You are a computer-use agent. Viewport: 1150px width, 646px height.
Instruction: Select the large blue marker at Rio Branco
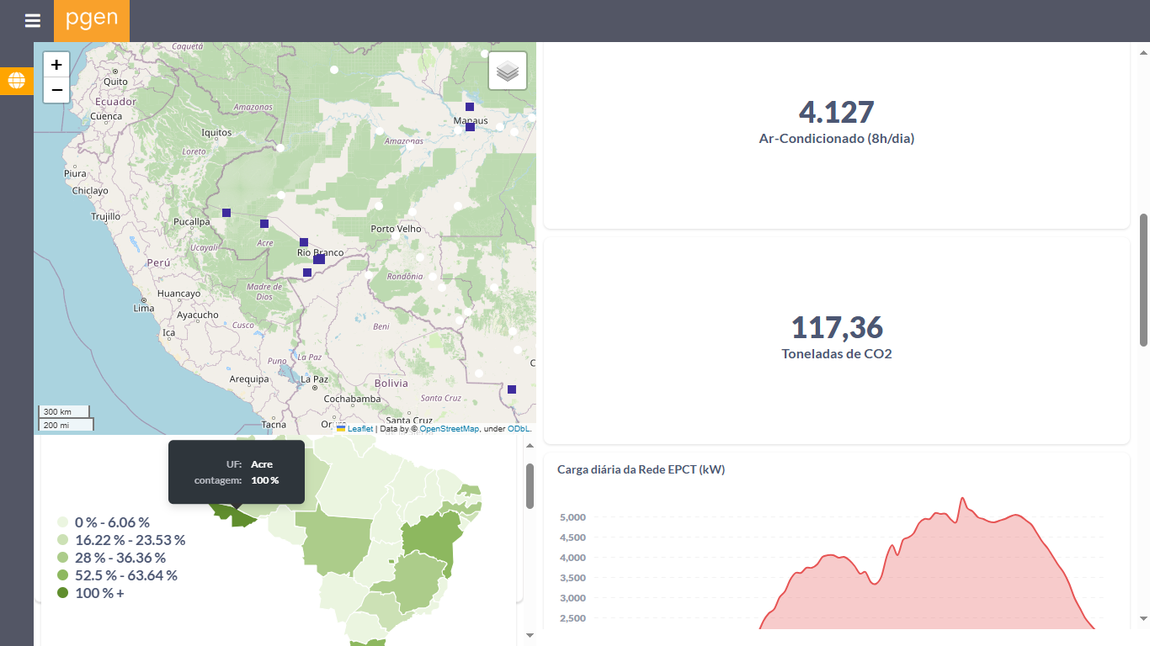(319, 259)
